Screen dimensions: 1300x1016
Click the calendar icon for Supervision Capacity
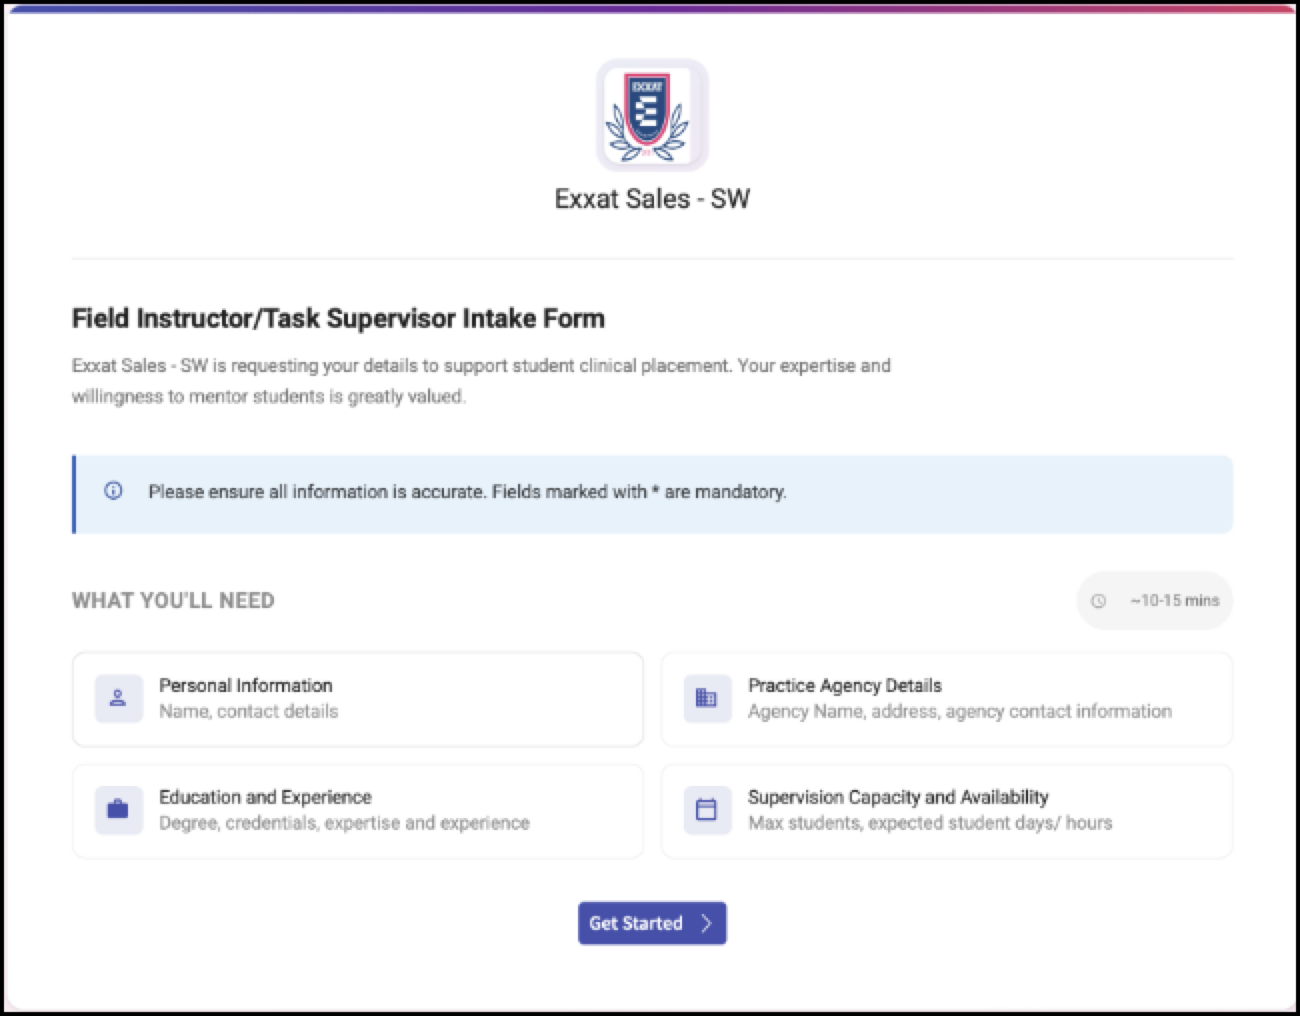[706, 809]
